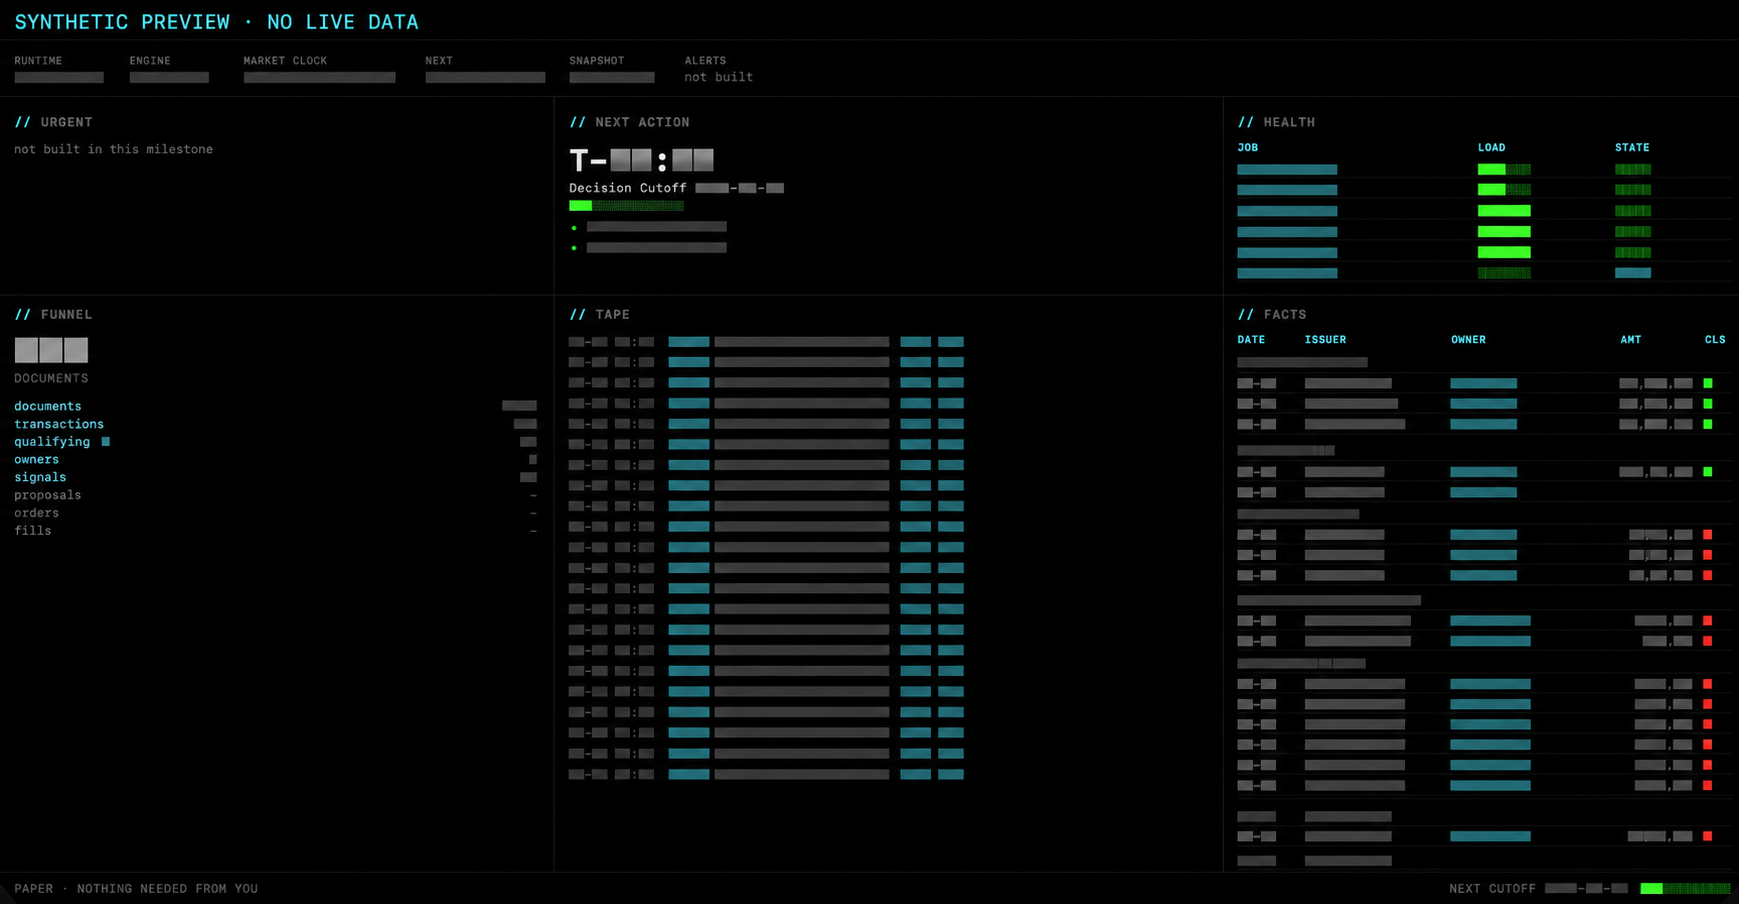Click the 'SYNTHETIC PREVIEW · NO LIVE DATA' banner
Viewport: 1739px width, 904px height.
pos(217,22)
